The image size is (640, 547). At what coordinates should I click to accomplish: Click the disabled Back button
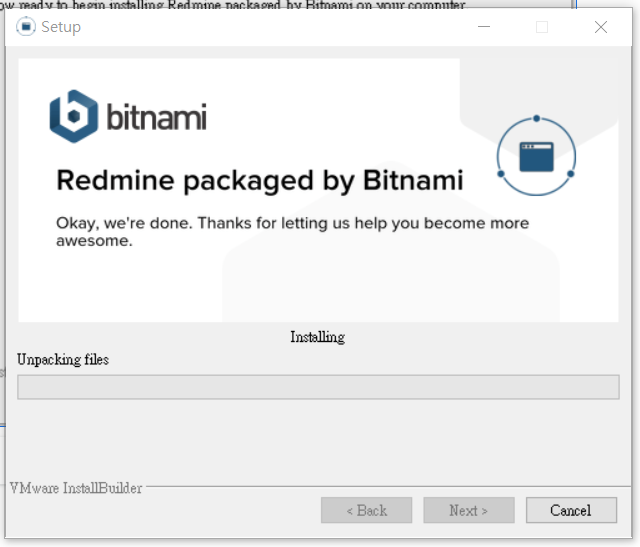coord(366,510)
